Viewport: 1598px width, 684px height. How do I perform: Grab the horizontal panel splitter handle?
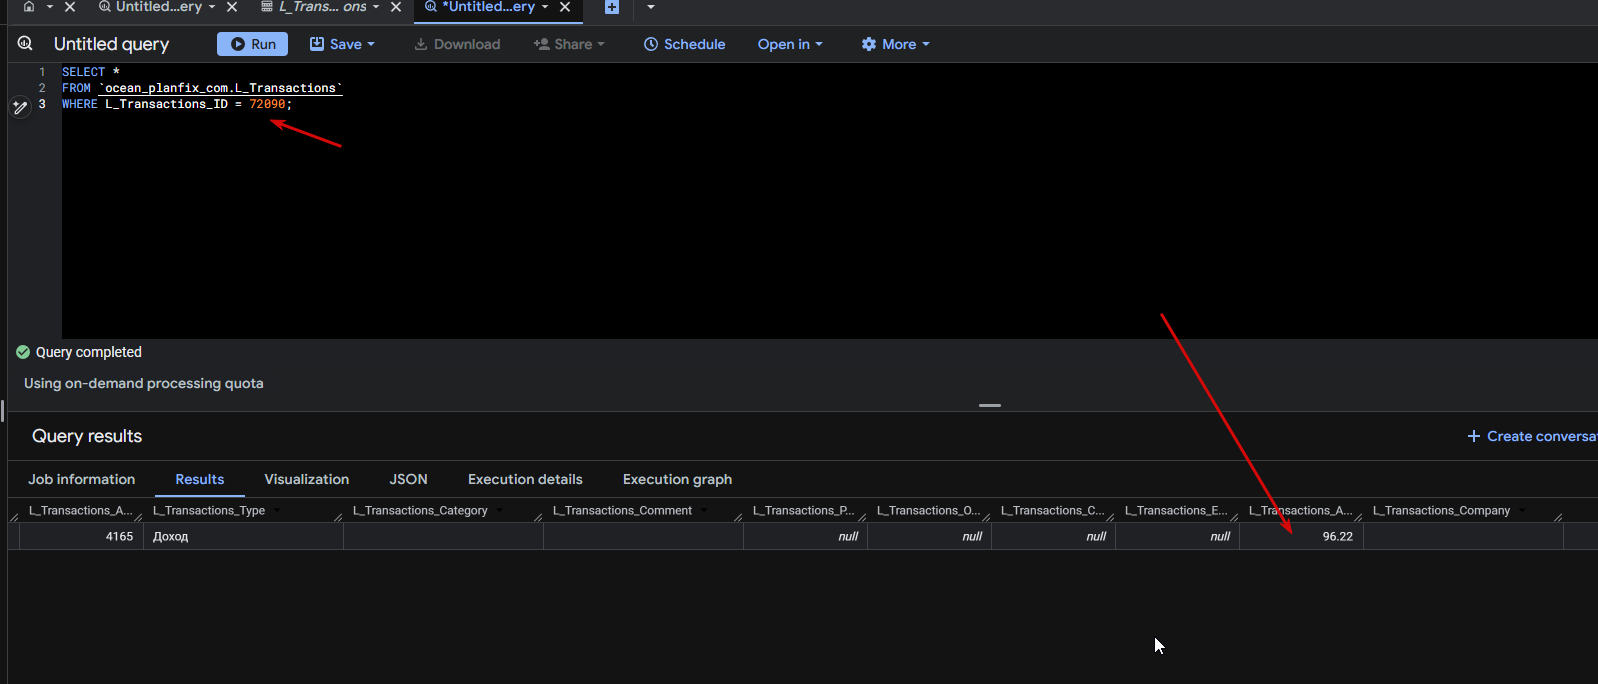990,405
